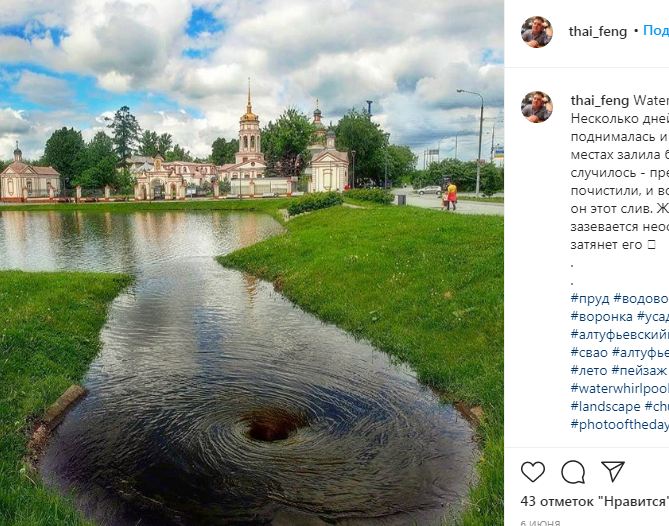Open the thai_feng username in the caption

pos(600,101)
